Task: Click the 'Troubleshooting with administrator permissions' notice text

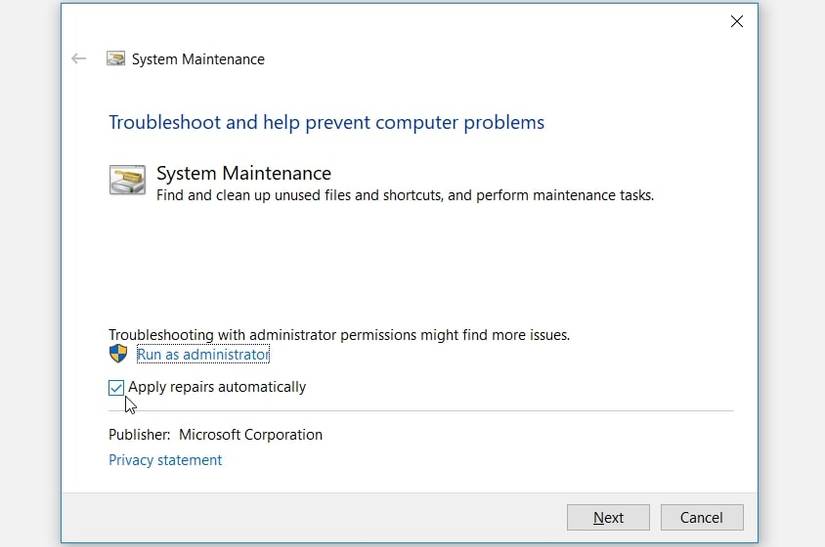Action: click(339, 335)
